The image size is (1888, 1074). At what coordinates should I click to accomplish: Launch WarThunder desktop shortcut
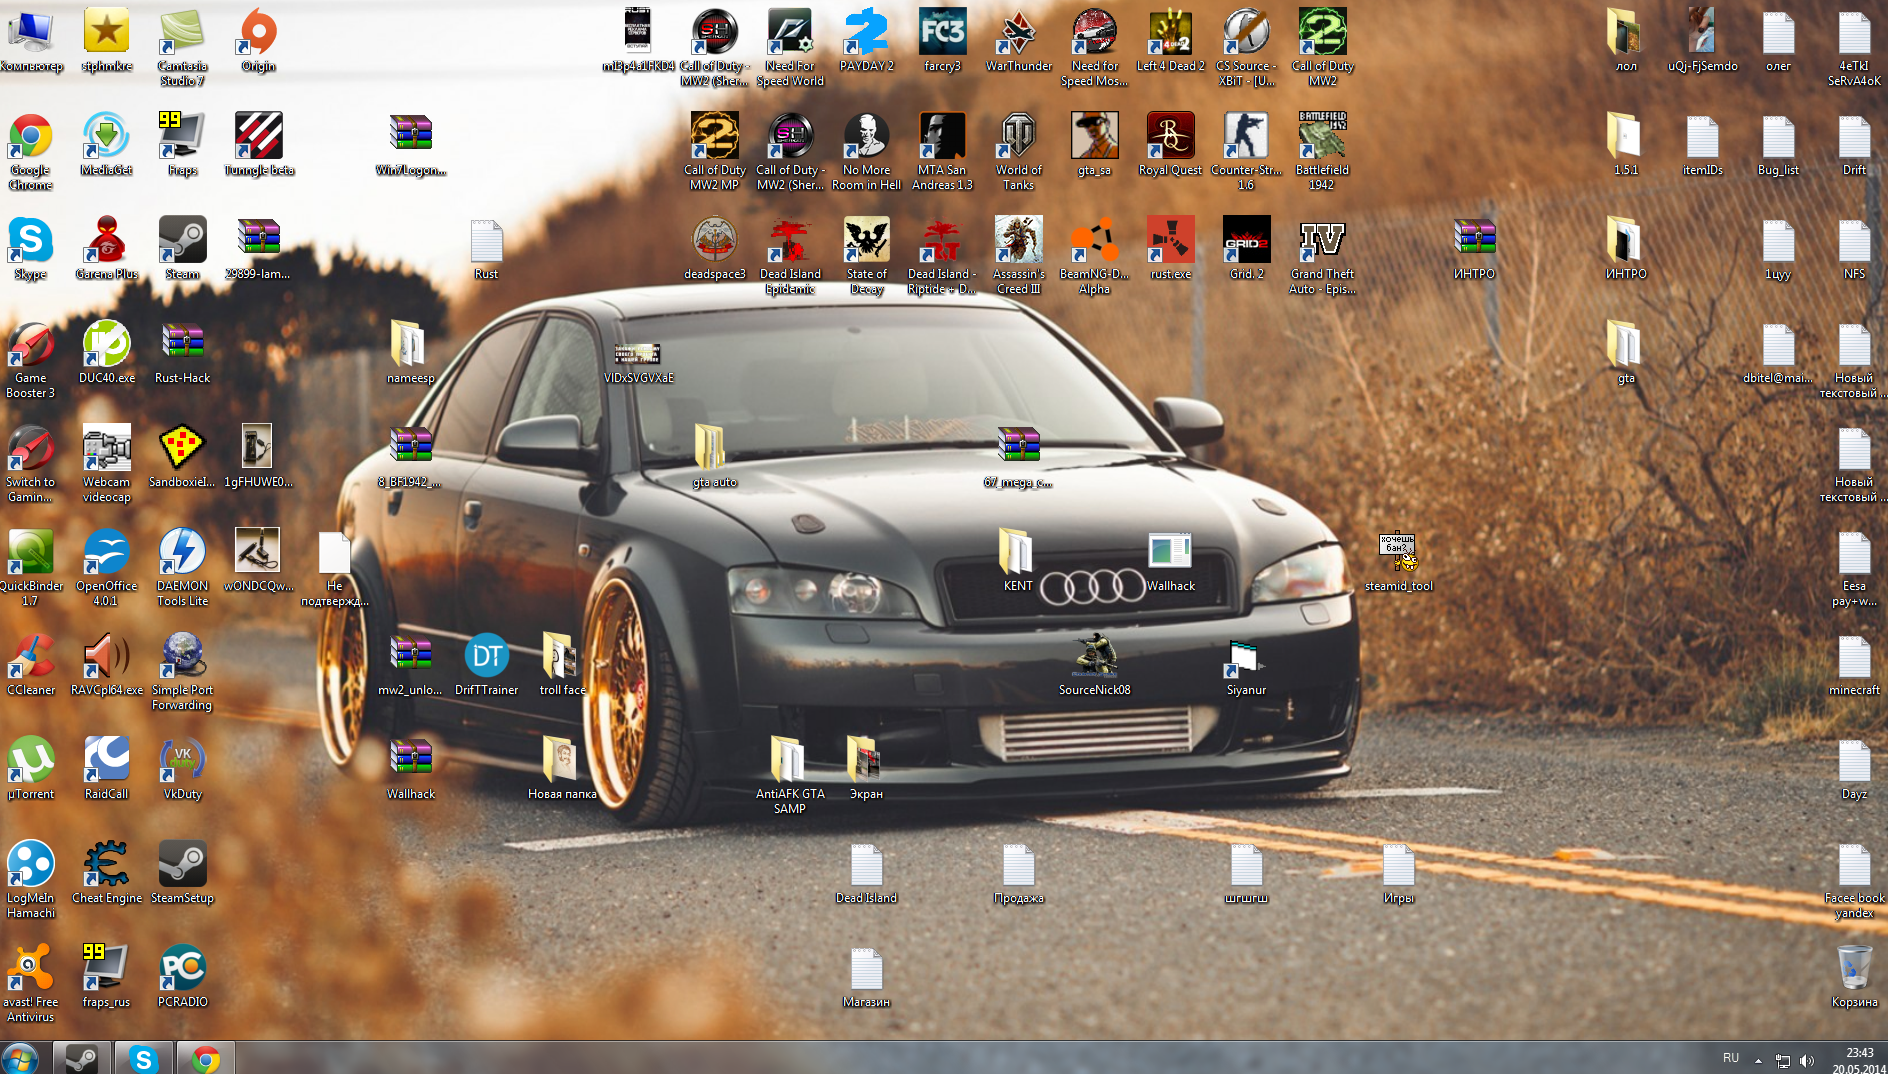pos(1019,40)
